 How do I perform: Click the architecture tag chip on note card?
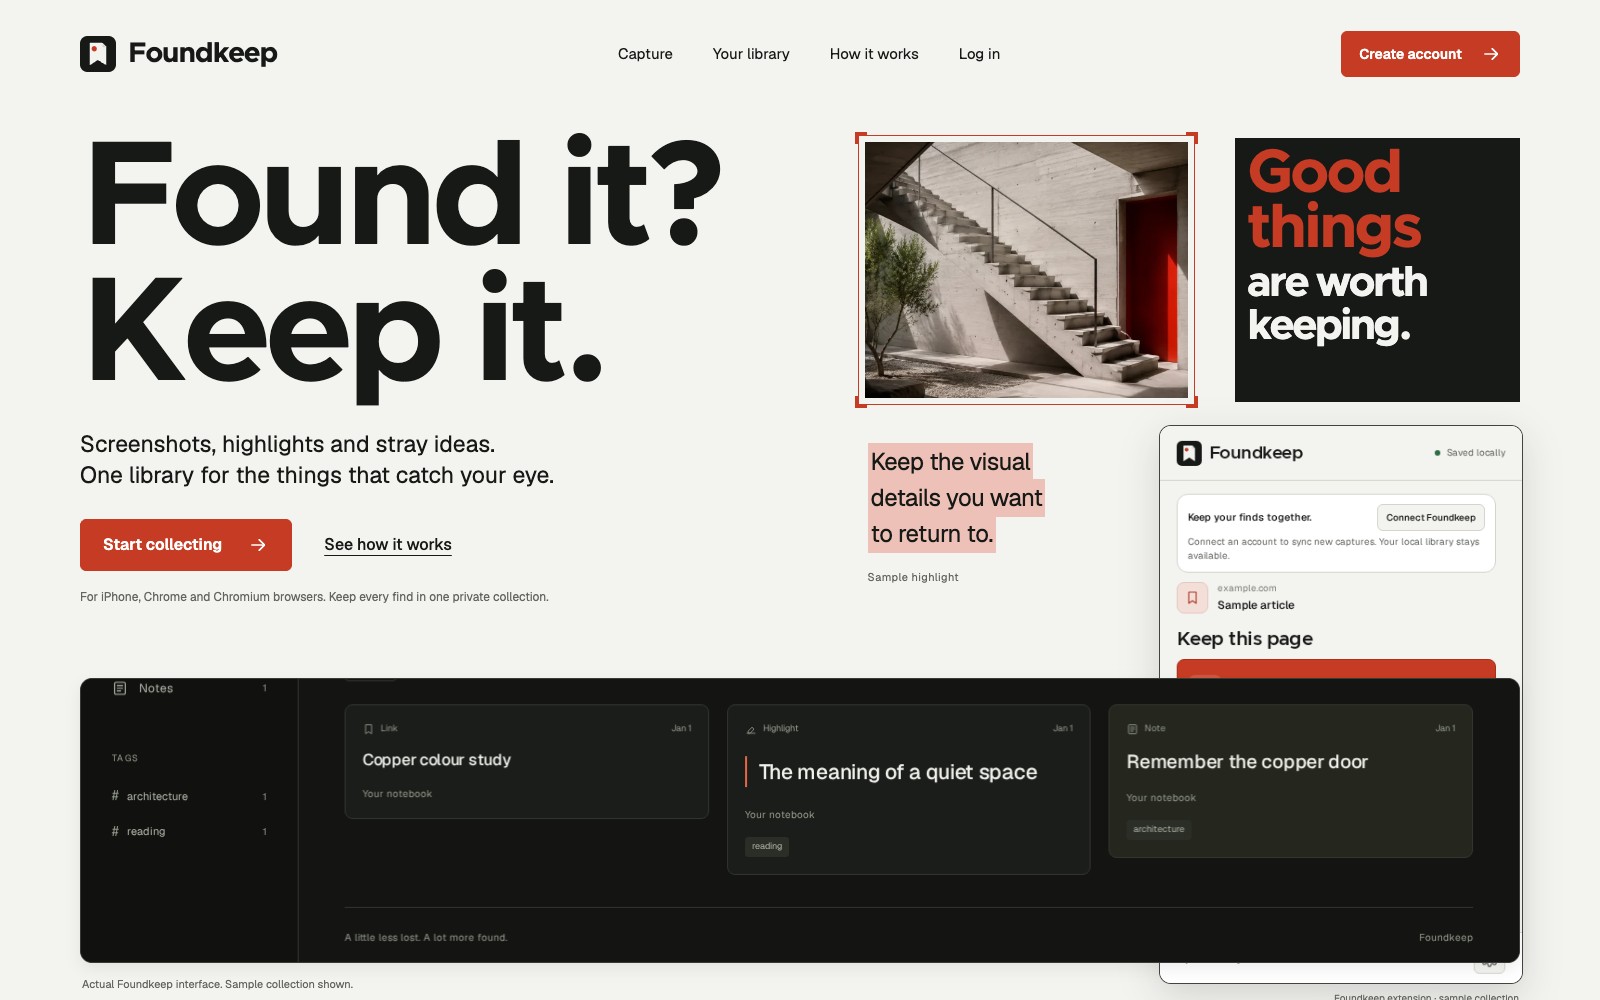coord(1159,829)
